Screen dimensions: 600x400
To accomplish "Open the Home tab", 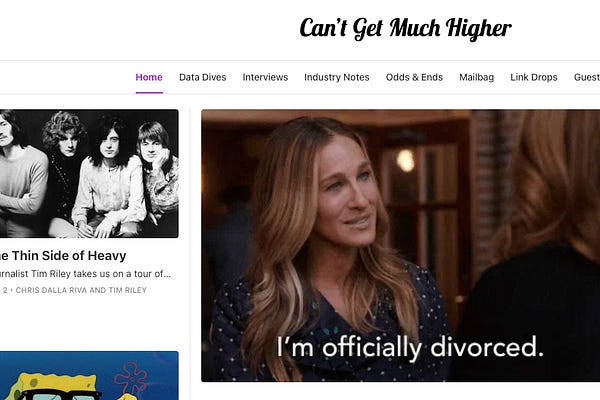I will [149, 77].
